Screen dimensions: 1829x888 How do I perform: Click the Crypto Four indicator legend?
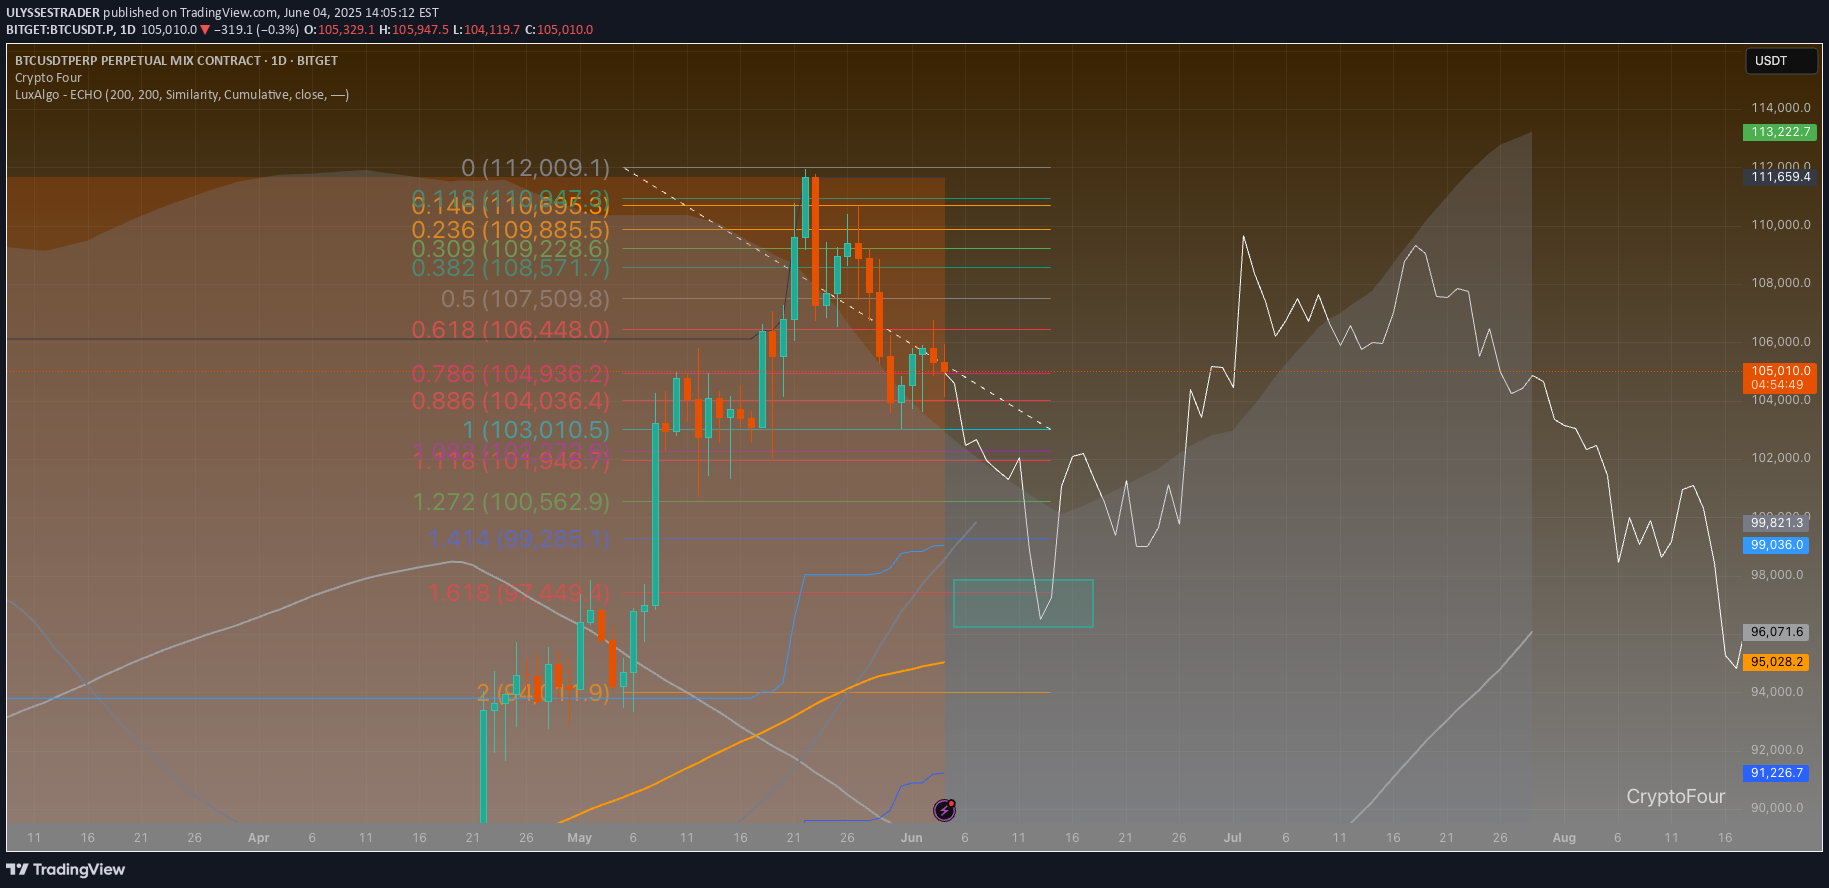[x=48, y=78]
